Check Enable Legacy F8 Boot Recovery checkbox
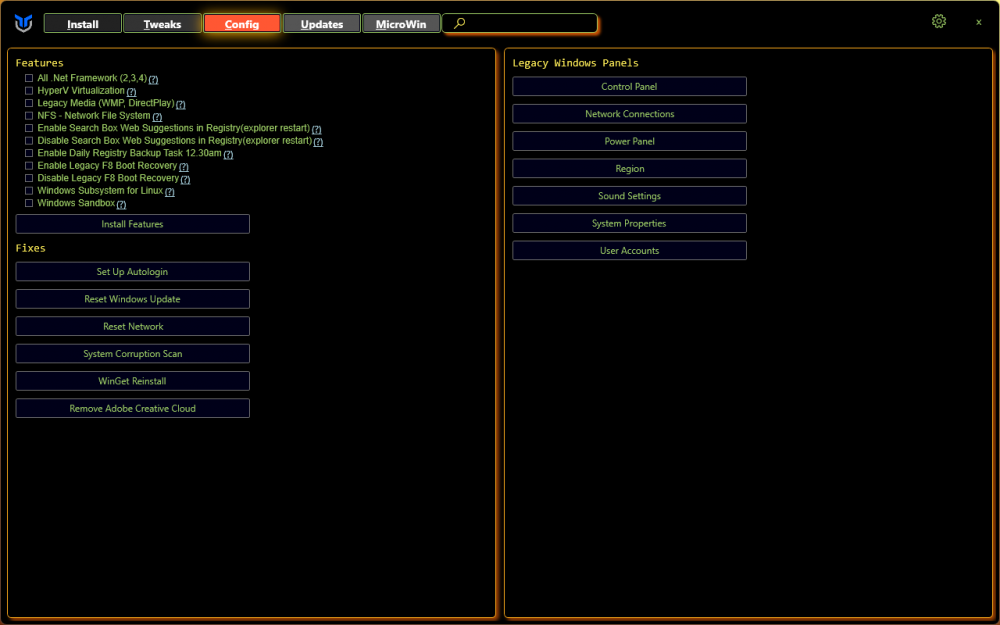 click(29, 165)
